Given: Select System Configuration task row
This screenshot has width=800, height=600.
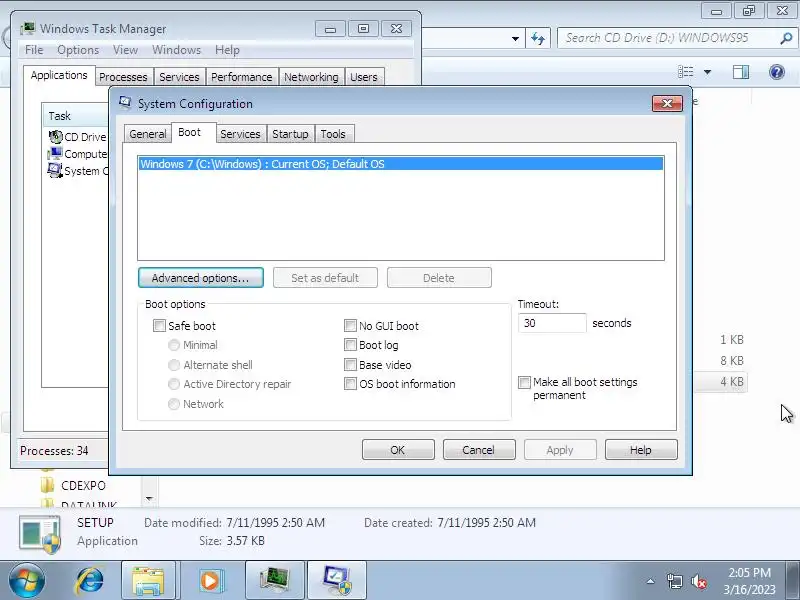Looking at the screenshot, I should (77, 170).
